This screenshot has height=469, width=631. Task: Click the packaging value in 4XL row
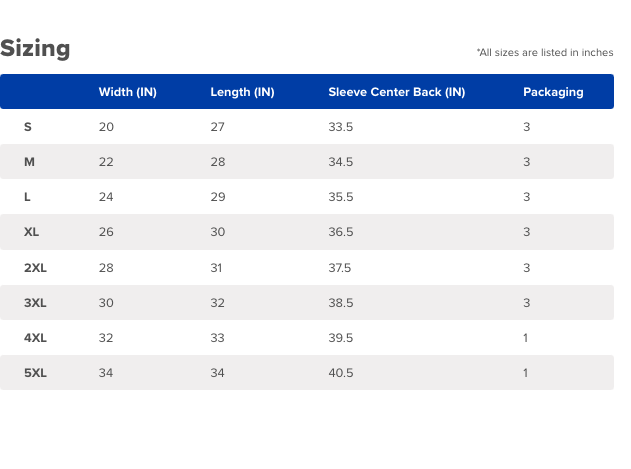point(525,338)
